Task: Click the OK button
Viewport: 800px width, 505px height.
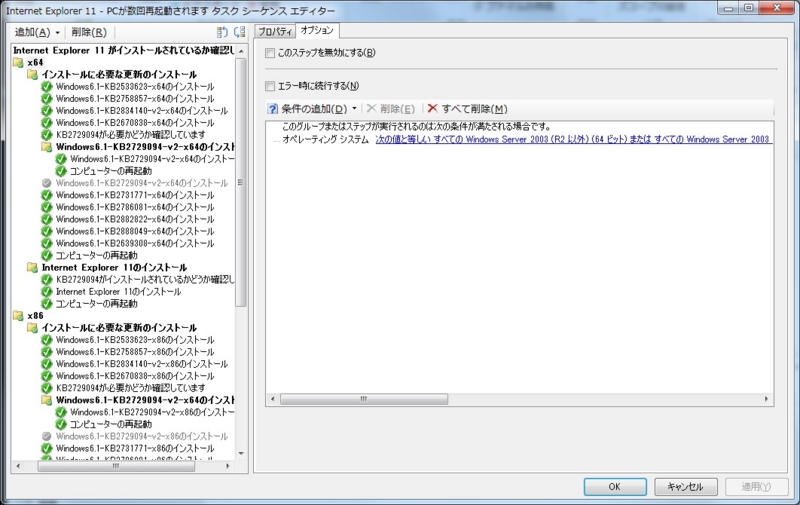Action: [615, 487]
